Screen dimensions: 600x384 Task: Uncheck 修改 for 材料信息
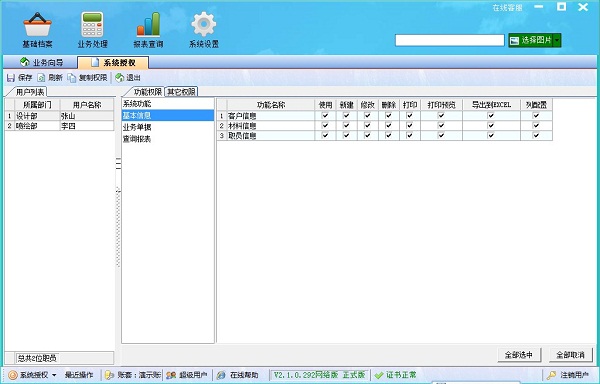[x=367, y=125]
